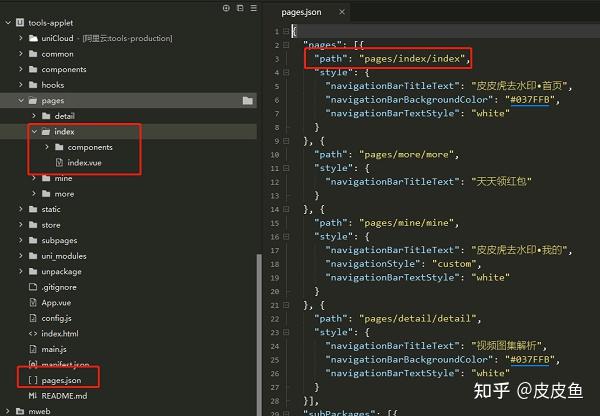The image size is (600, 416).
Task: Click the locate-current-file target icon above the project tree
Action: pos(226,8)
